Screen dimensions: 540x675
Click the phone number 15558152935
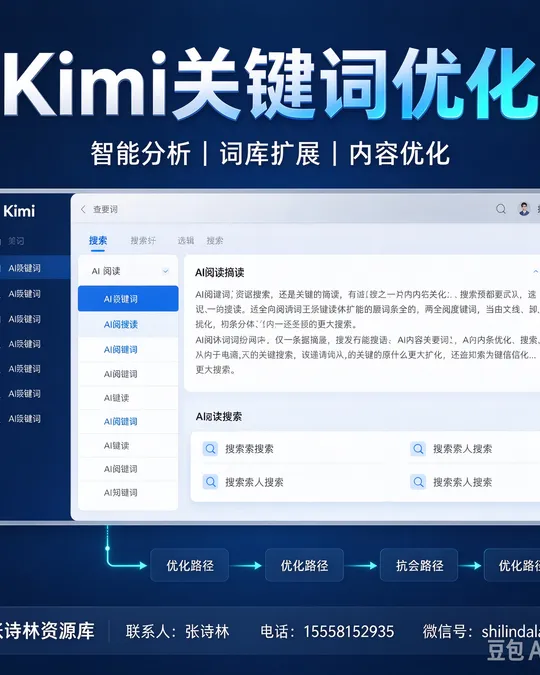(x=349, y=632)
